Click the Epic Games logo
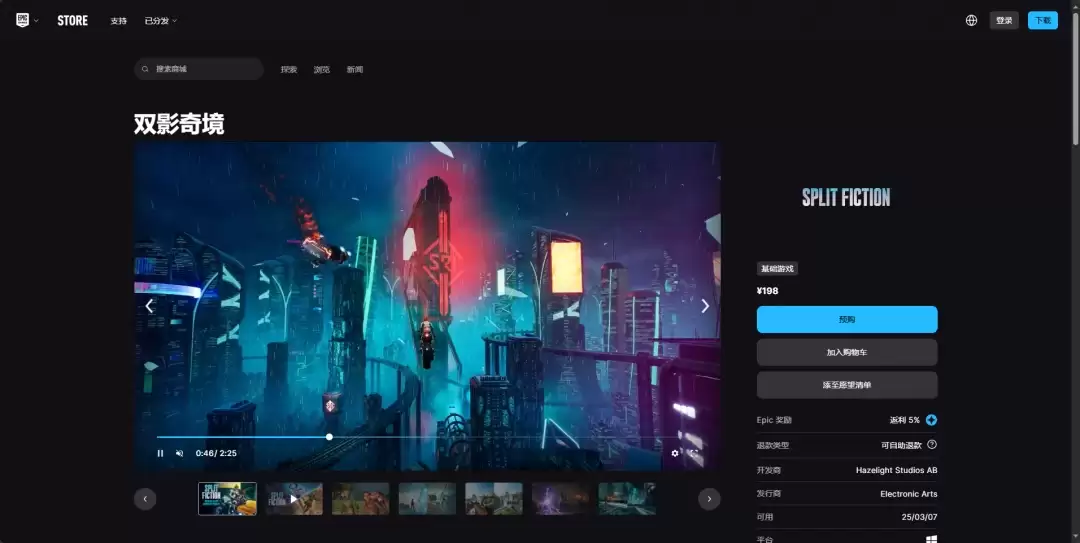This screenshot has width=1080, height=543. coord(23,20)
